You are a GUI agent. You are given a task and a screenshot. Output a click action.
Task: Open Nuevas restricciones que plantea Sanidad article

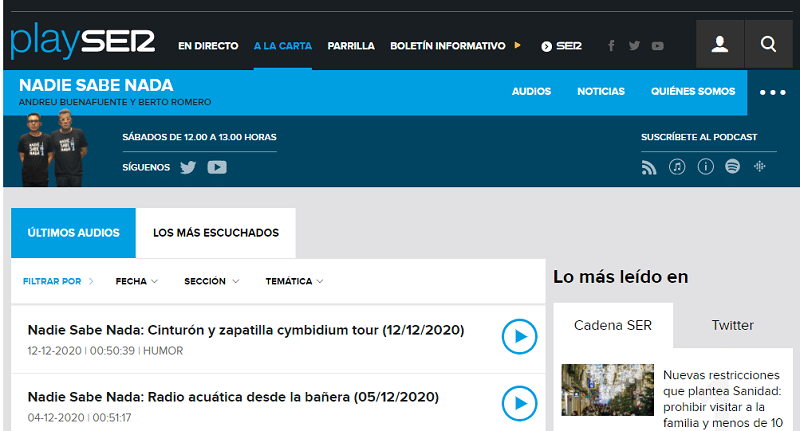(722, 399)
